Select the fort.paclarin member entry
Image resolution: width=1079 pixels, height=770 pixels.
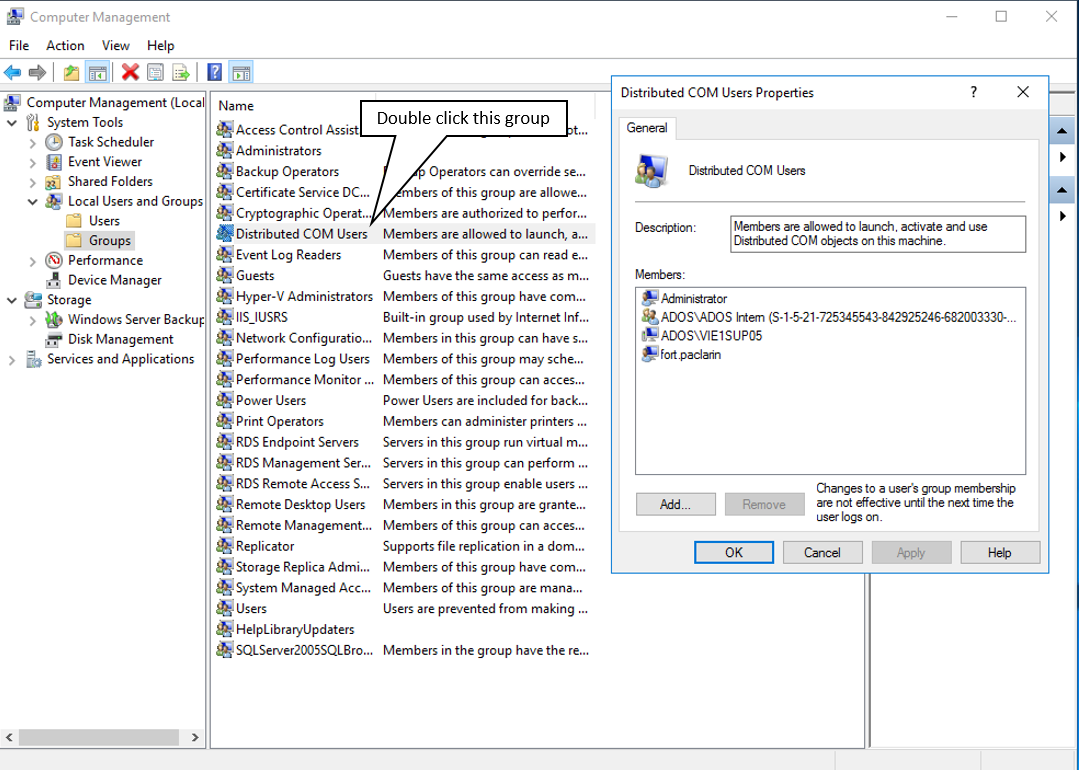[690, 354]
